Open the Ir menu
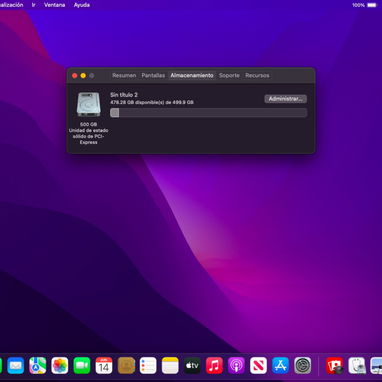 [x=33, y=5]
